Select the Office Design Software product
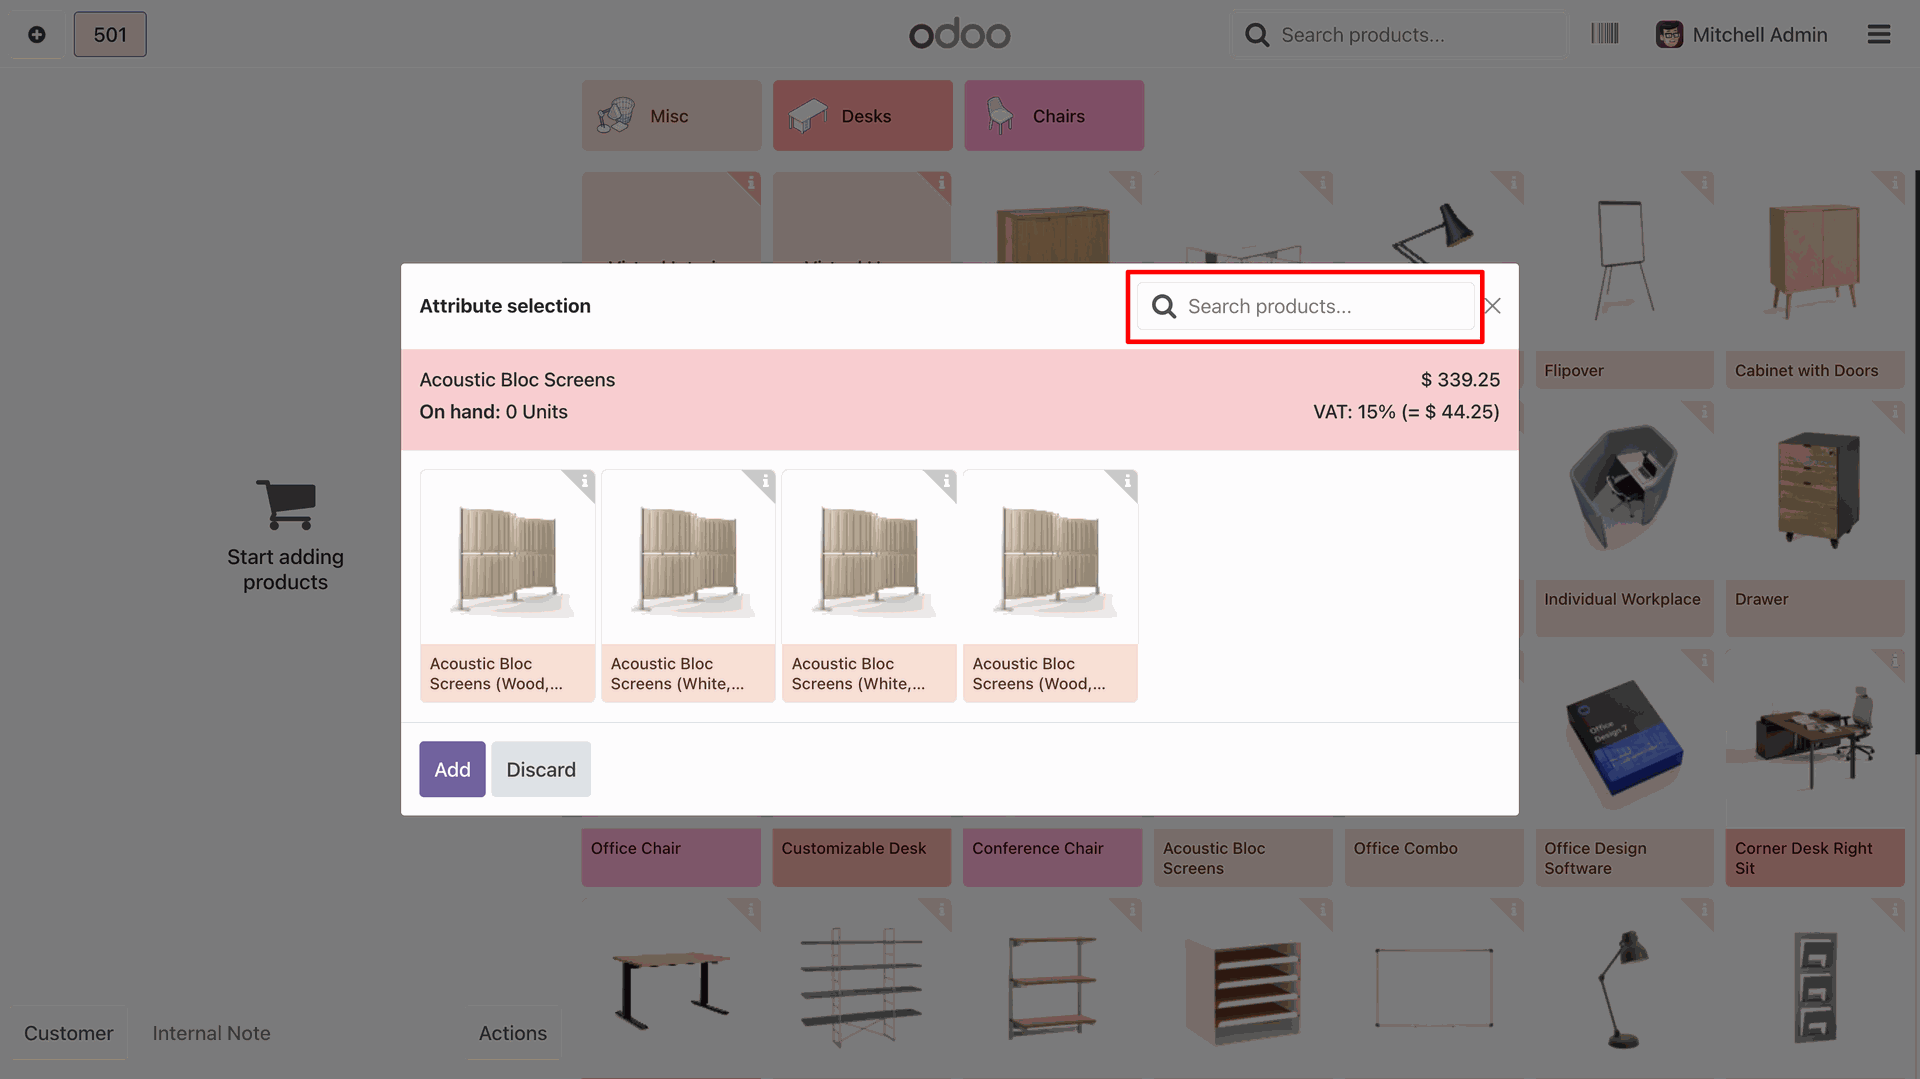Screen dimensions: 1920x1079 click(x=1624, y=768)
